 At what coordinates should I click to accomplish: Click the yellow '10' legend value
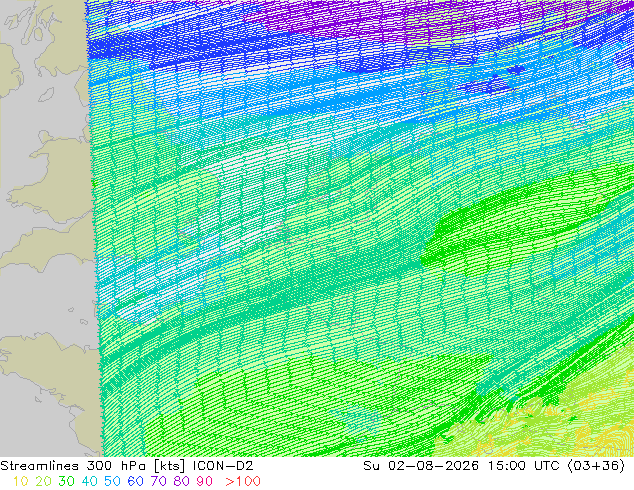tap(21, 481)
